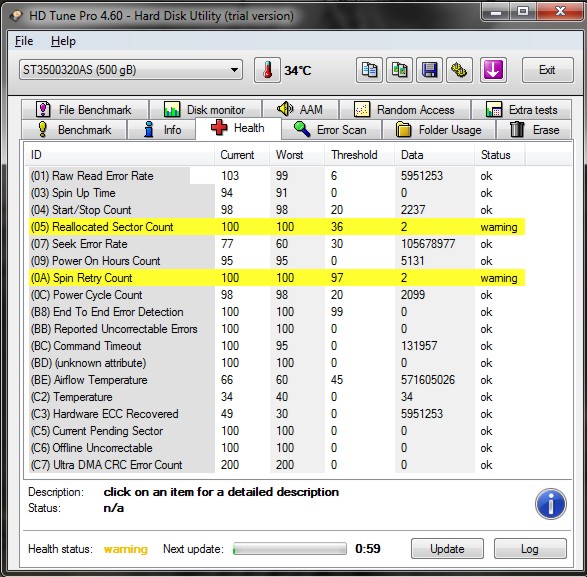Click the warning status of Reallocated Sector Count
Viewport: 587px width, 577px height.
click(x=499, y=227)
